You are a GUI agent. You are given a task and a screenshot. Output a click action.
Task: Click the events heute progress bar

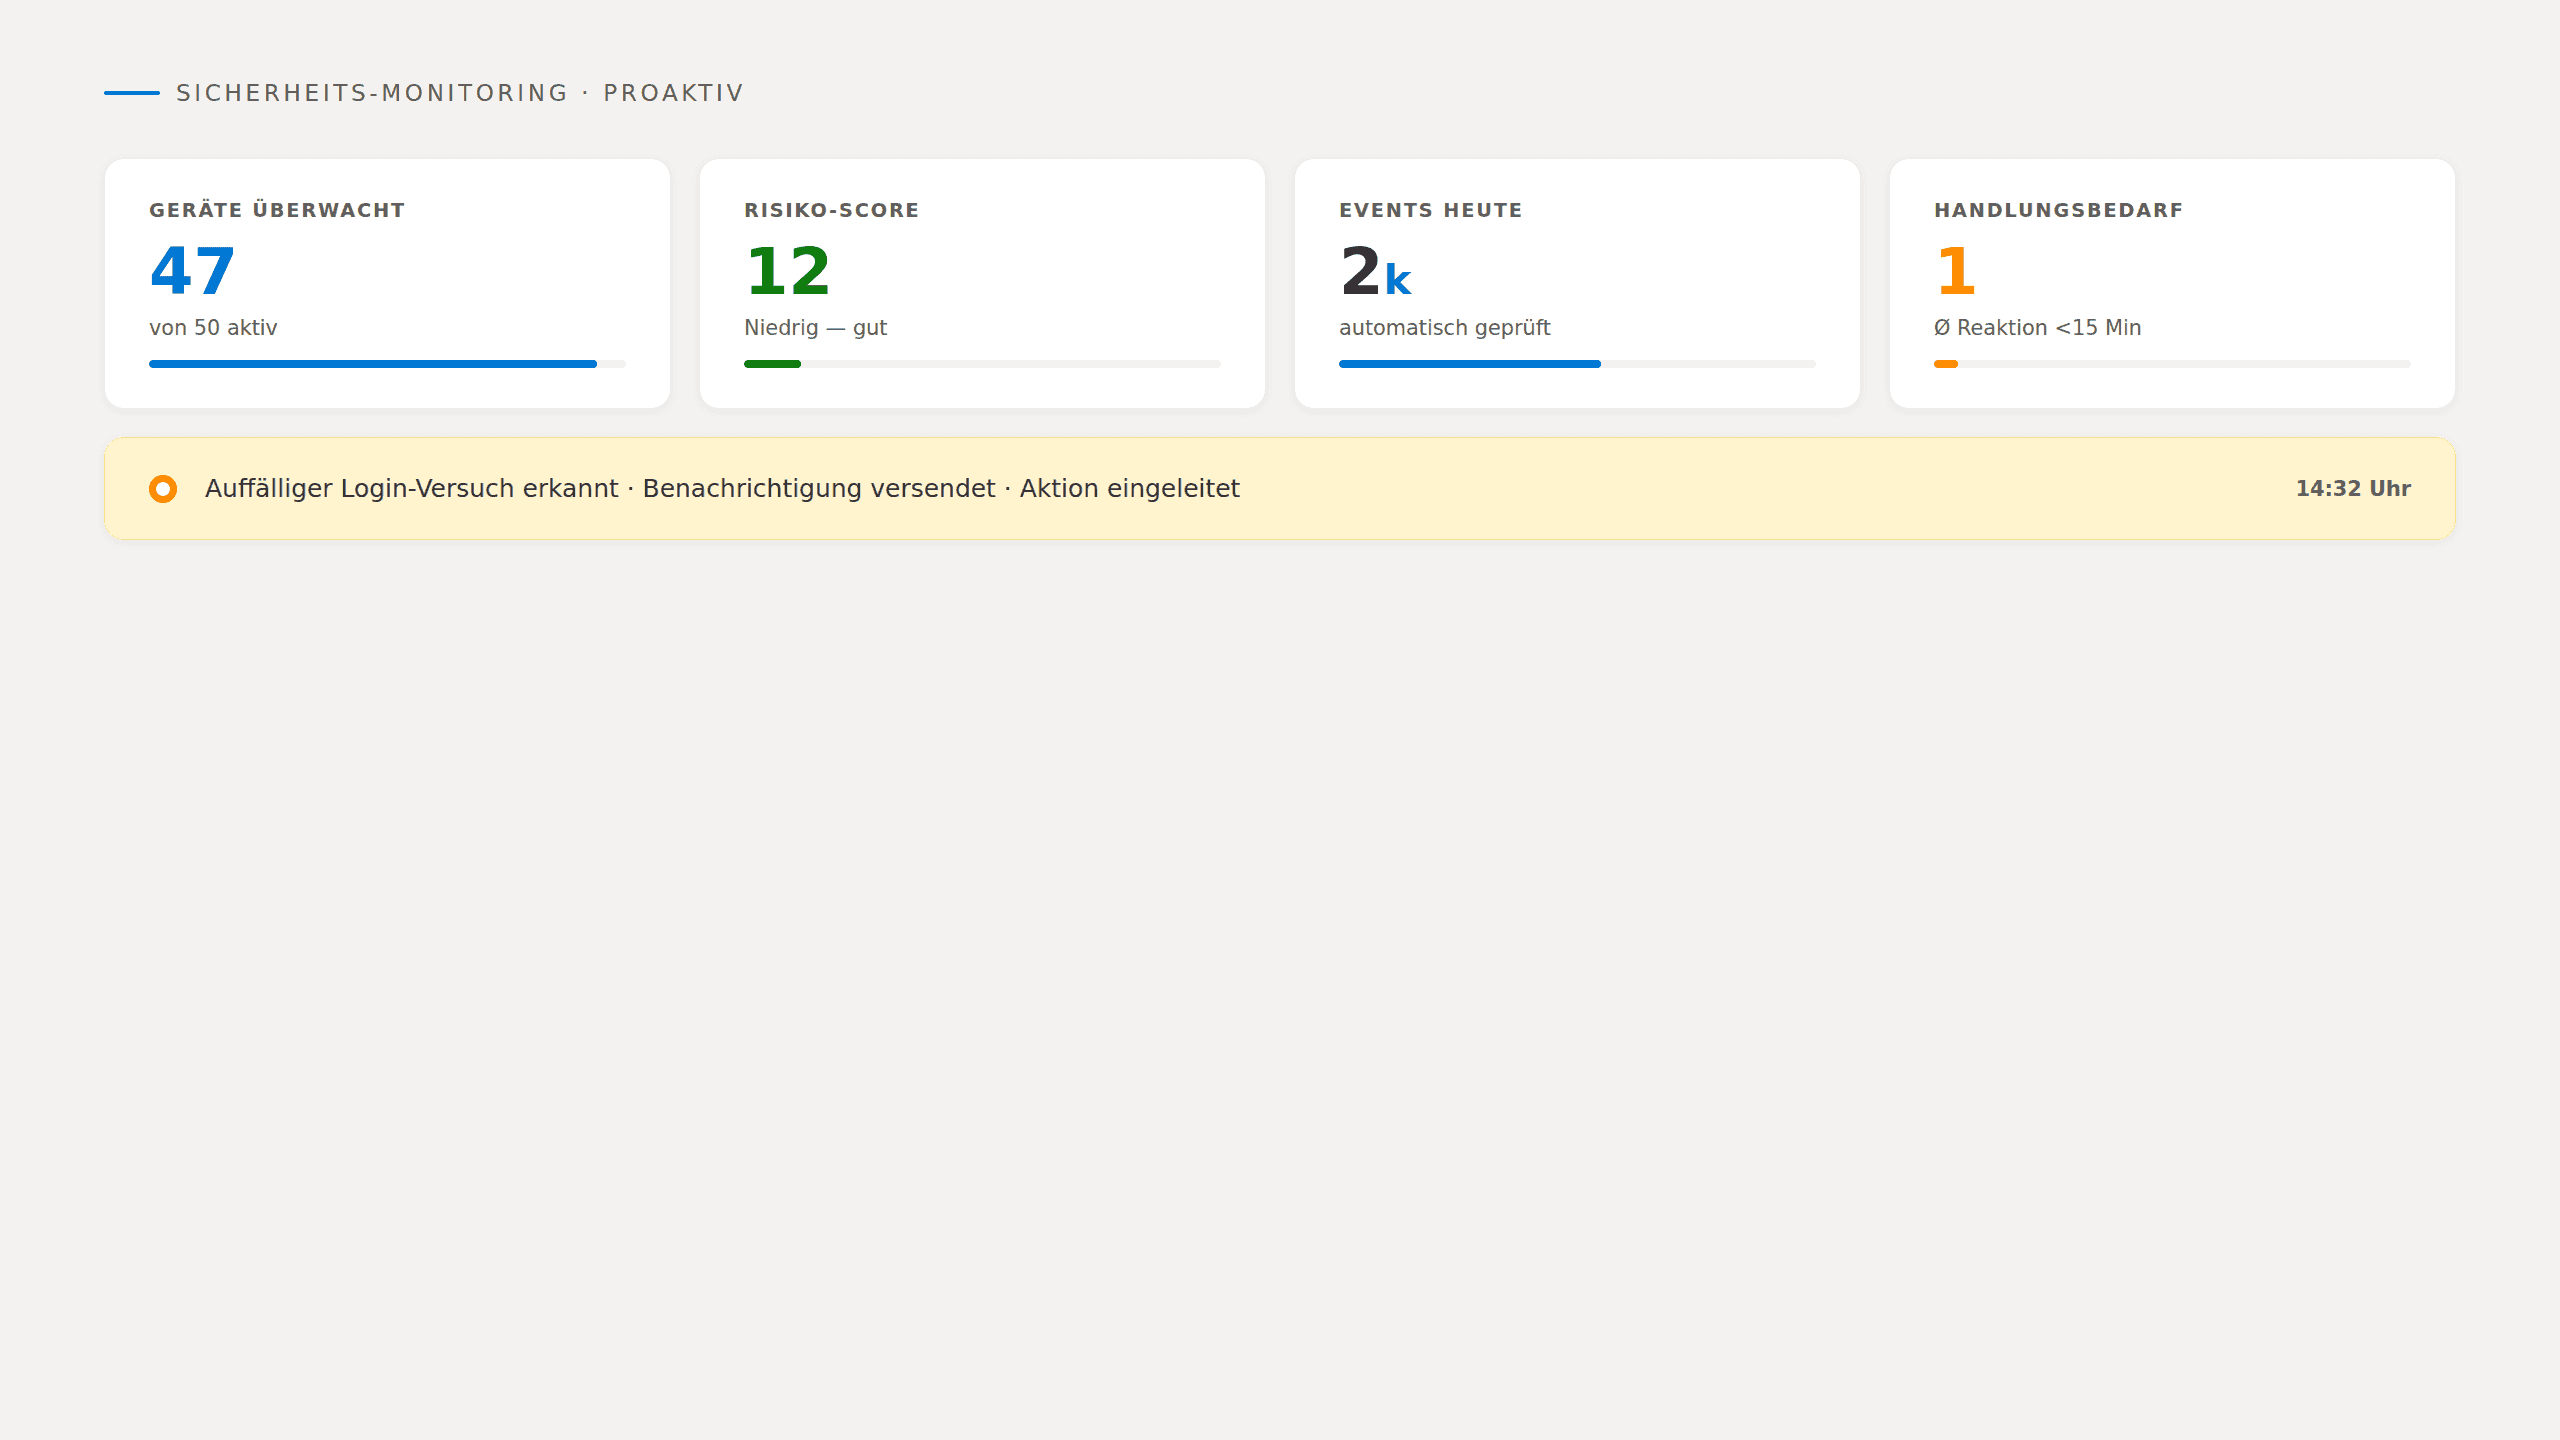pyautogui.click(x=1469, y=364)
